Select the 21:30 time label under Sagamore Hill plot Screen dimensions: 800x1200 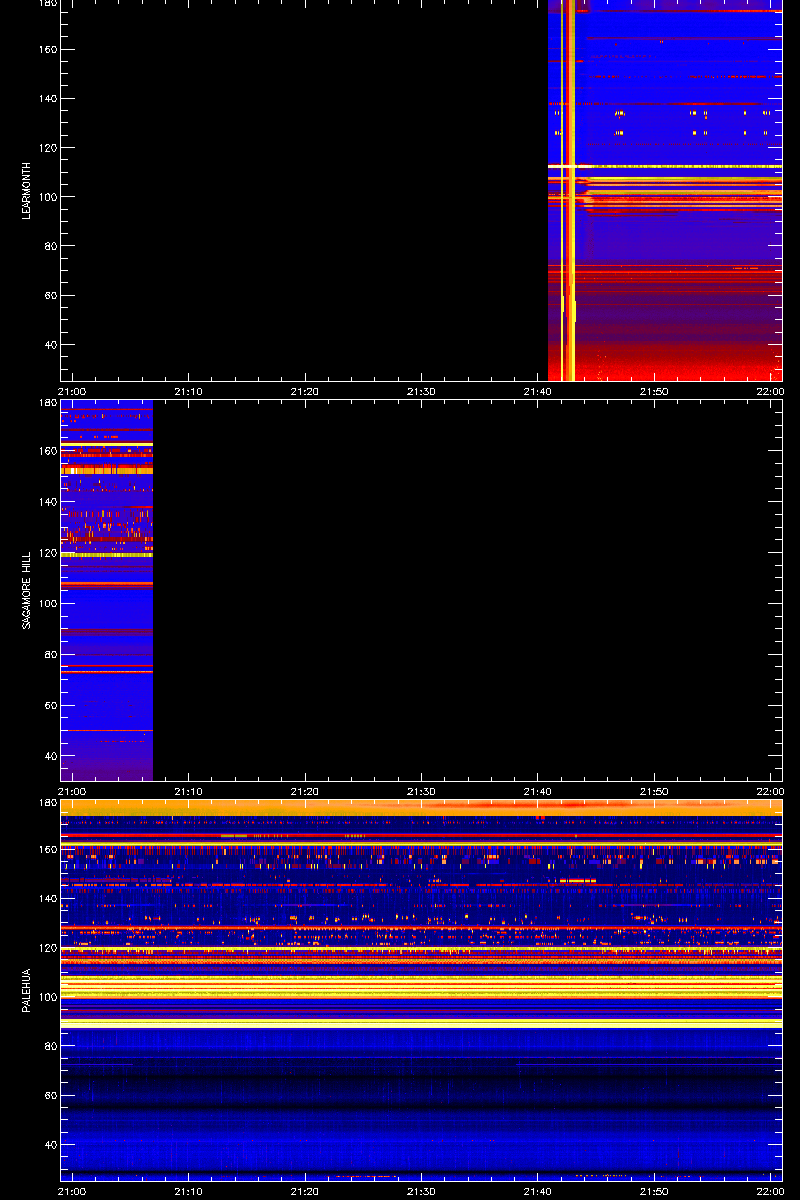pos(421,791)
